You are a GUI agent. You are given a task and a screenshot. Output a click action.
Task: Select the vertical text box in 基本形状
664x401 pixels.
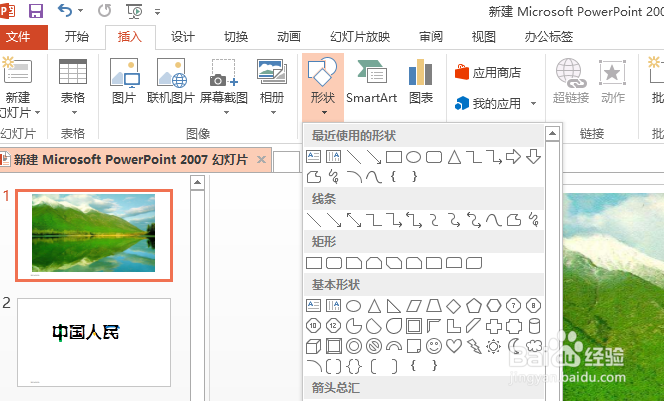point(333,305)
